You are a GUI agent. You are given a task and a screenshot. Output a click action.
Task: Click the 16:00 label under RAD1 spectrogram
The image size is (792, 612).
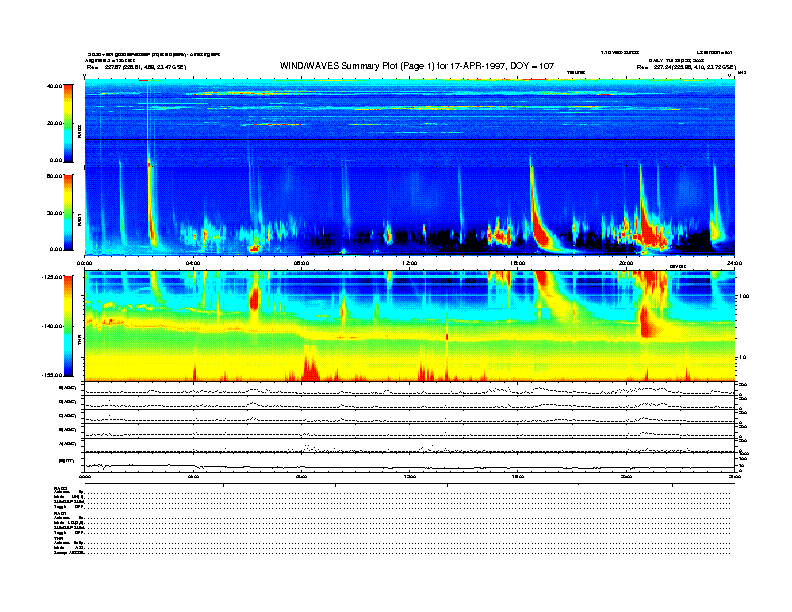518,263
